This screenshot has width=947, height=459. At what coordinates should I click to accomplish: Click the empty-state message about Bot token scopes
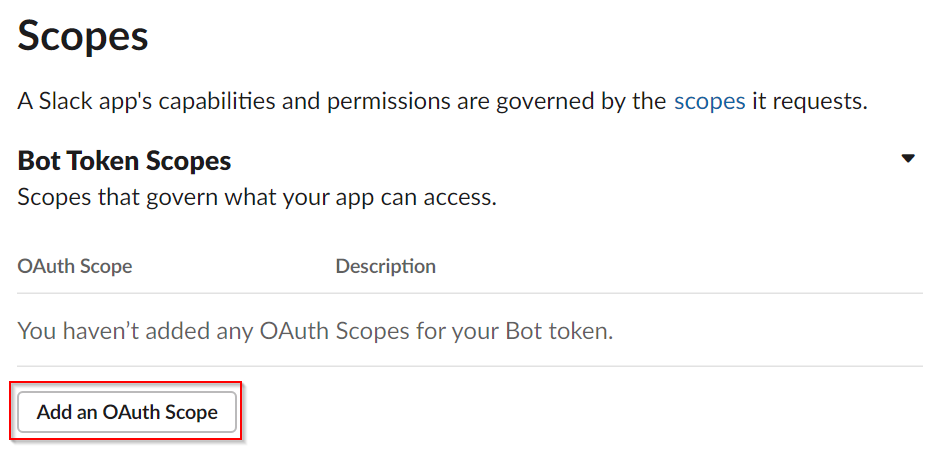(315, 330)
